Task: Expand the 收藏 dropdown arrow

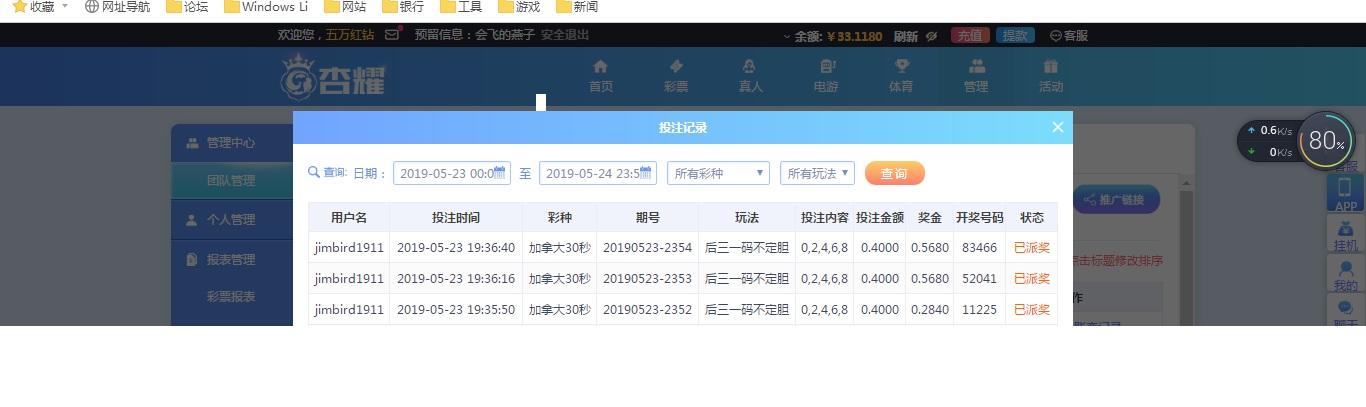Action: [65, 6]
